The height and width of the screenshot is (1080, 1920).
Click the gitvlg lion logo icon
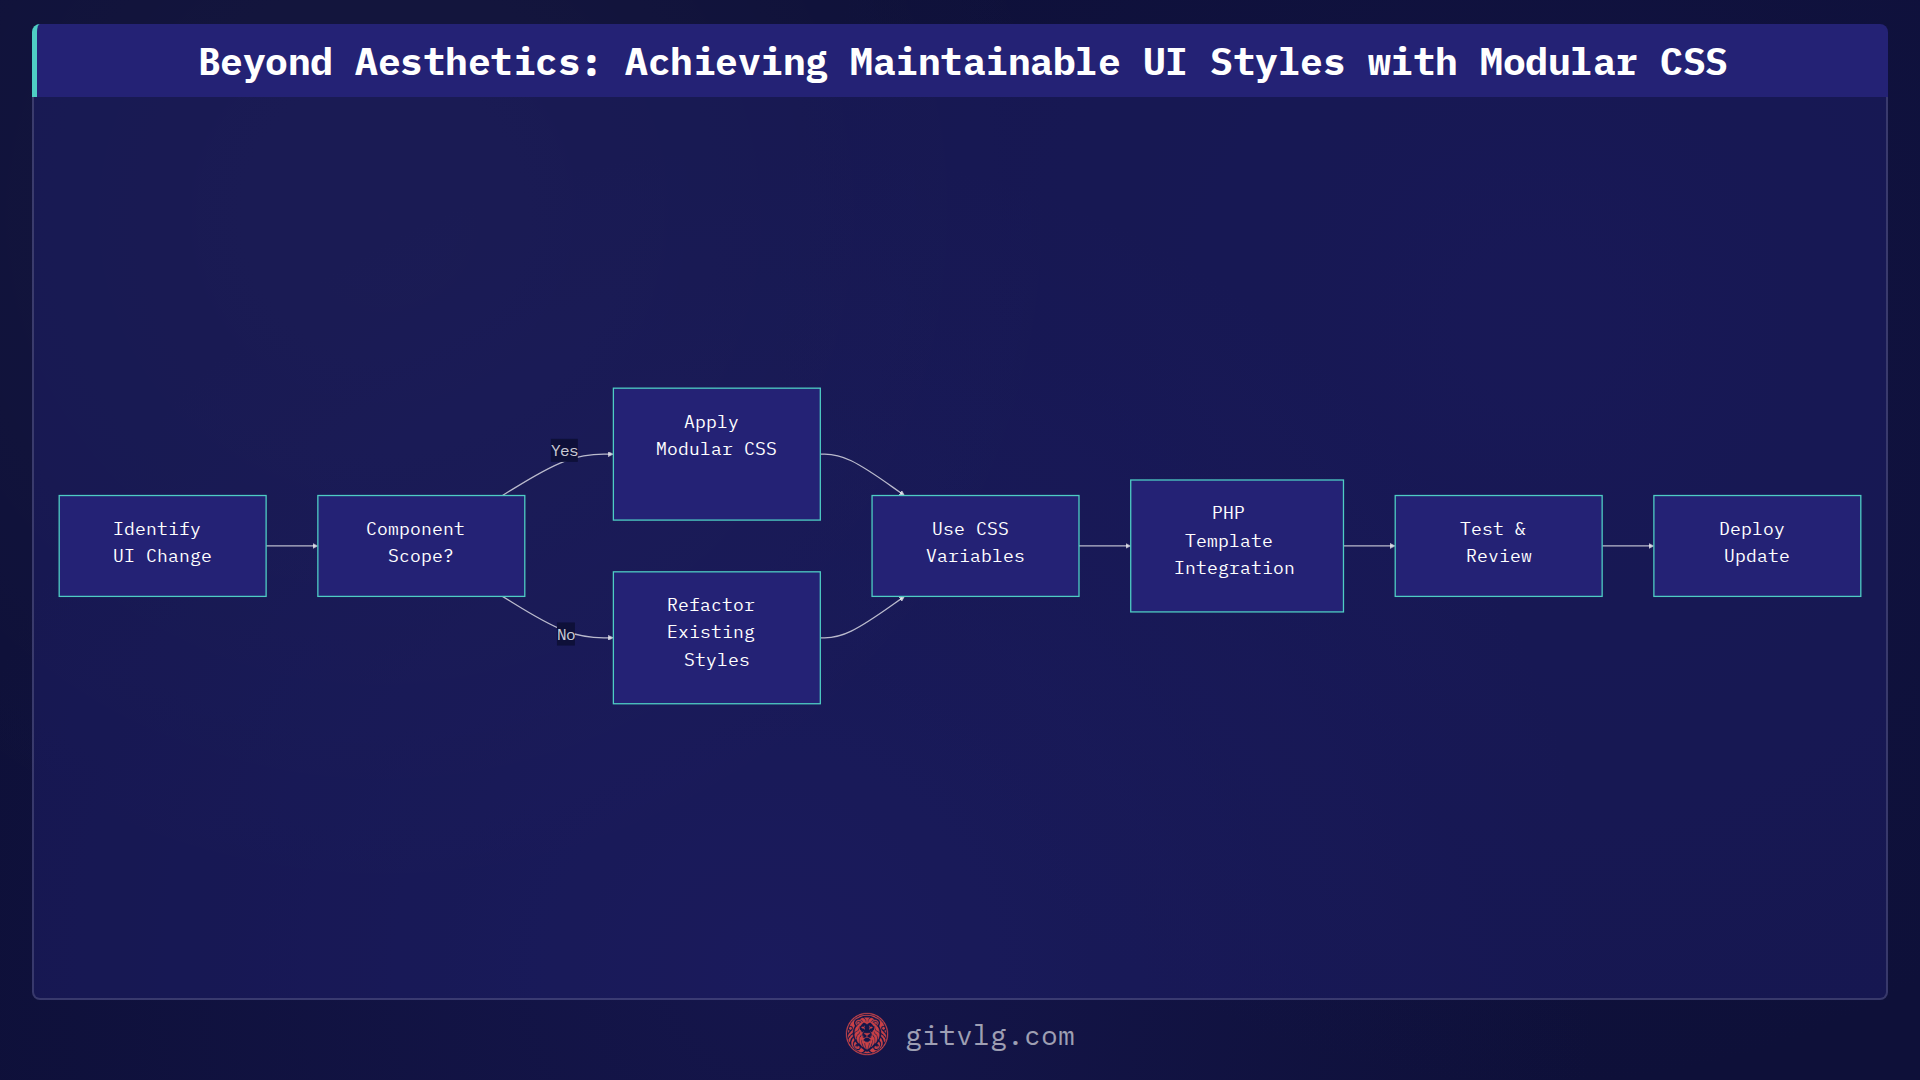tap(866, 1035)
